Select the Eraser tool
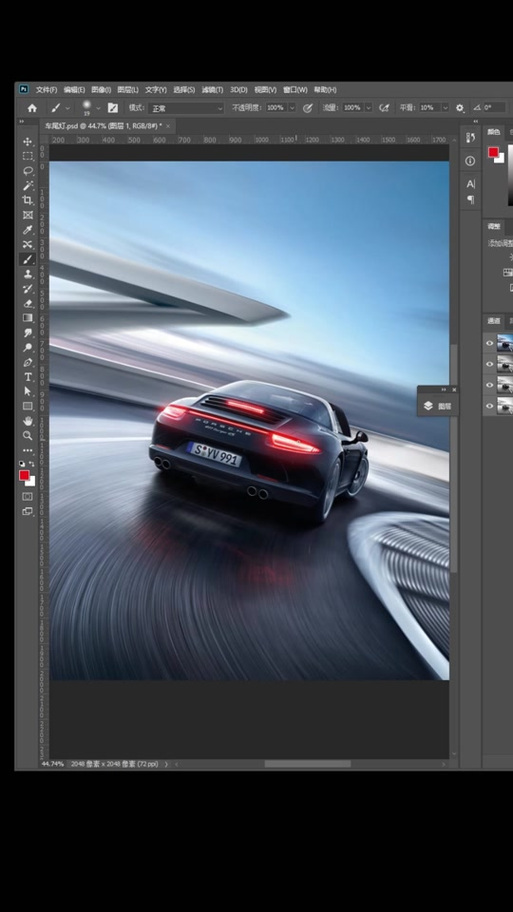The image size is (513, 912). click(27, 304)
